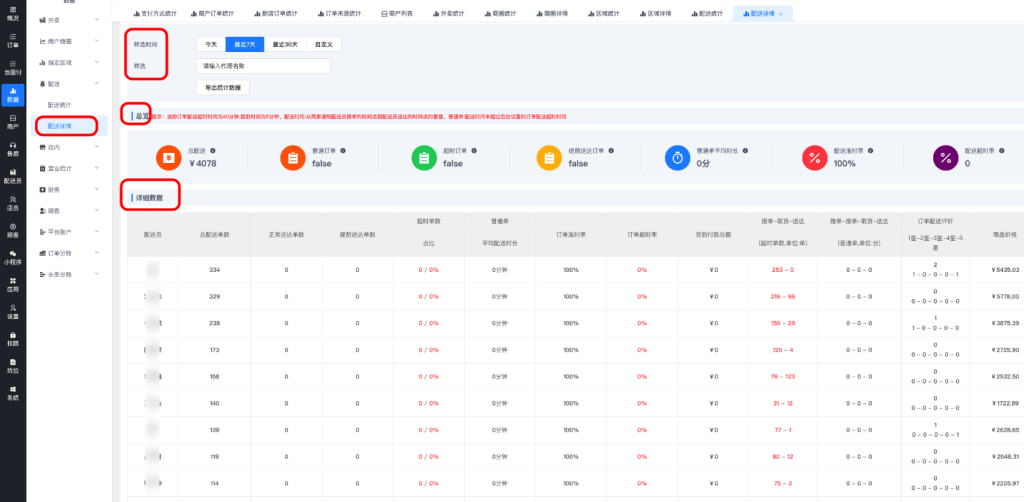1024x502 pixels.
Task: Expand the 平台账户 menu group
Action: [68, 232]
